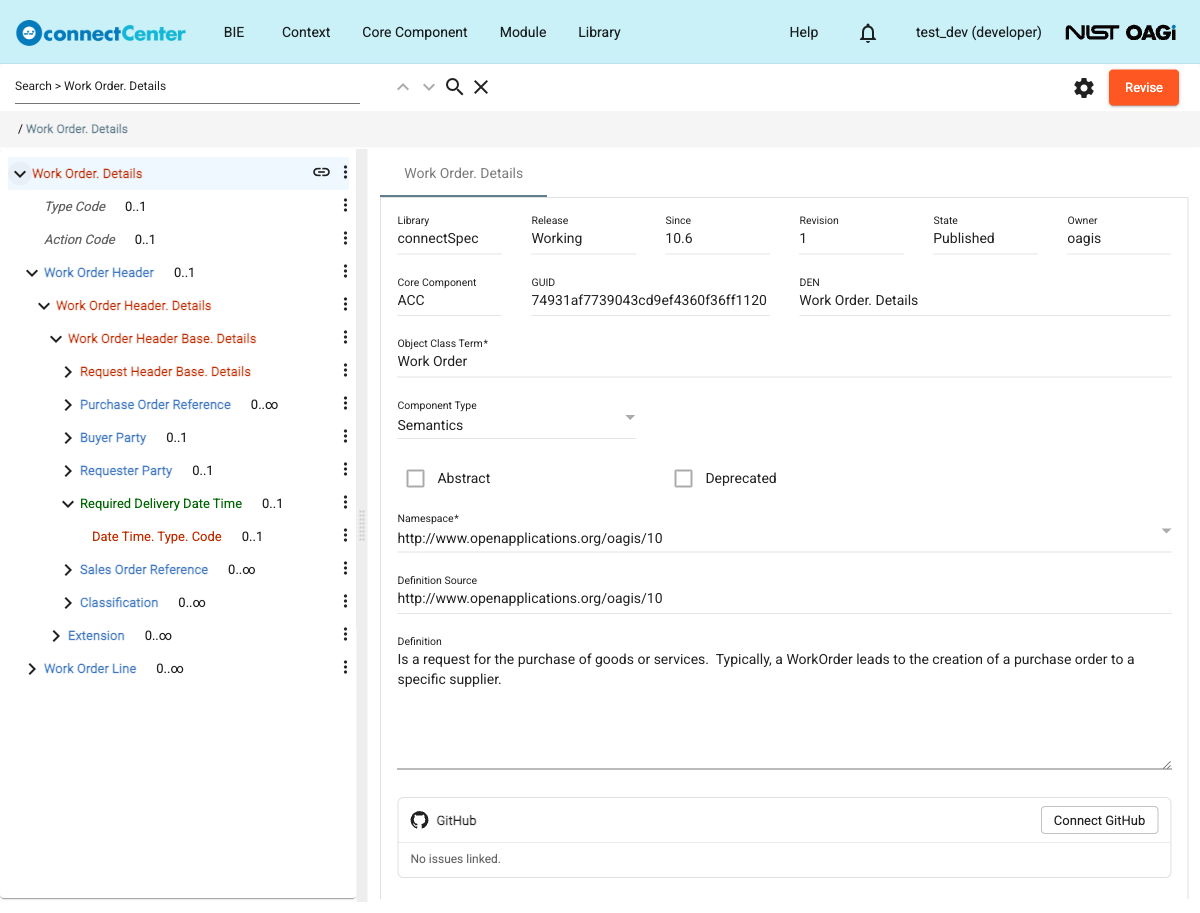Open three-dot menu for Extension
The image size is (1200, 913).
[345, 634]
